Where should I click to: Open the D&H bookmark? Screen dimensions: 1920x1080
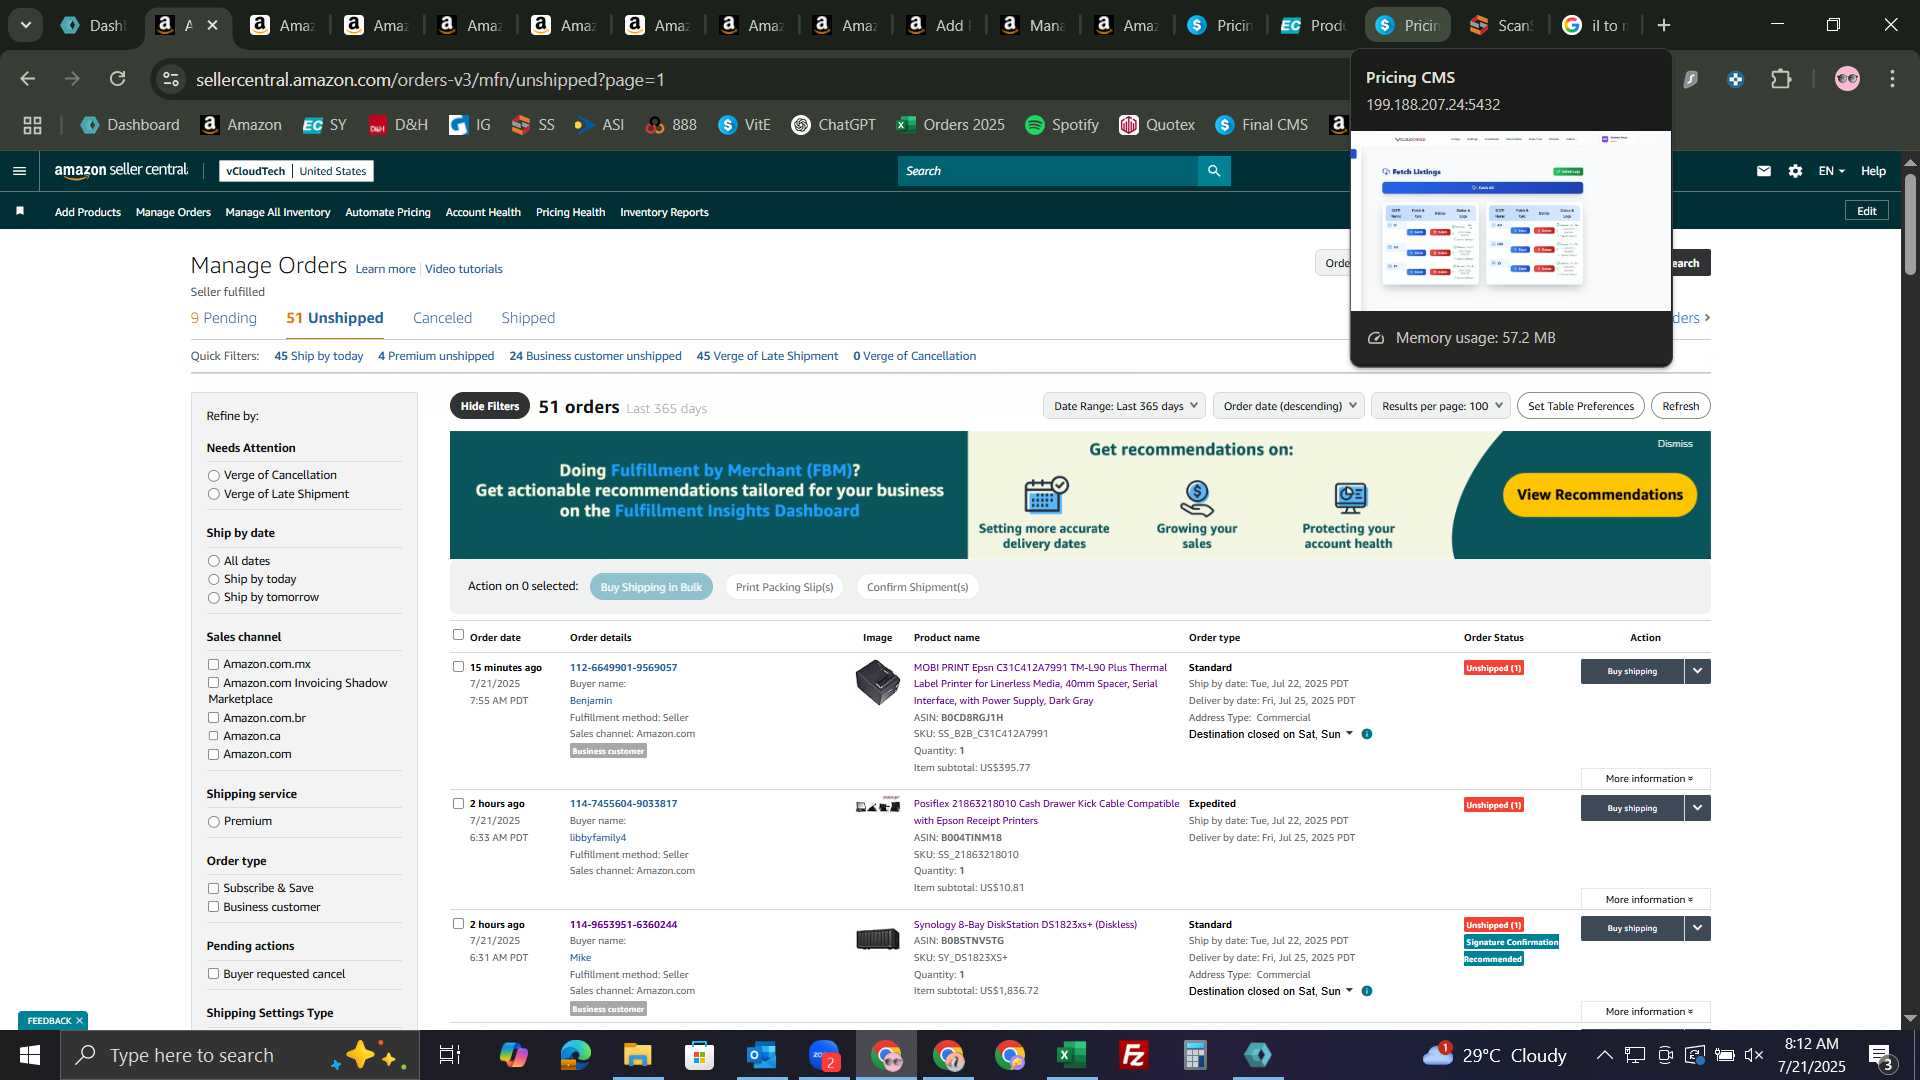coord(398,125)
